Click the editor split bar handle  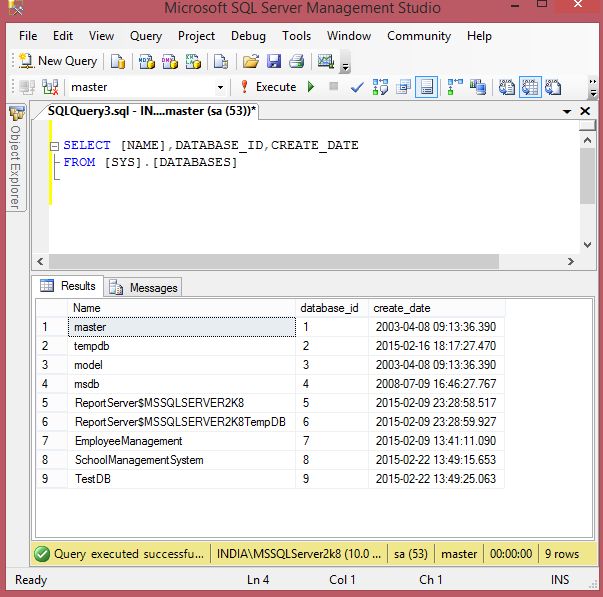(x=587, y=125)
